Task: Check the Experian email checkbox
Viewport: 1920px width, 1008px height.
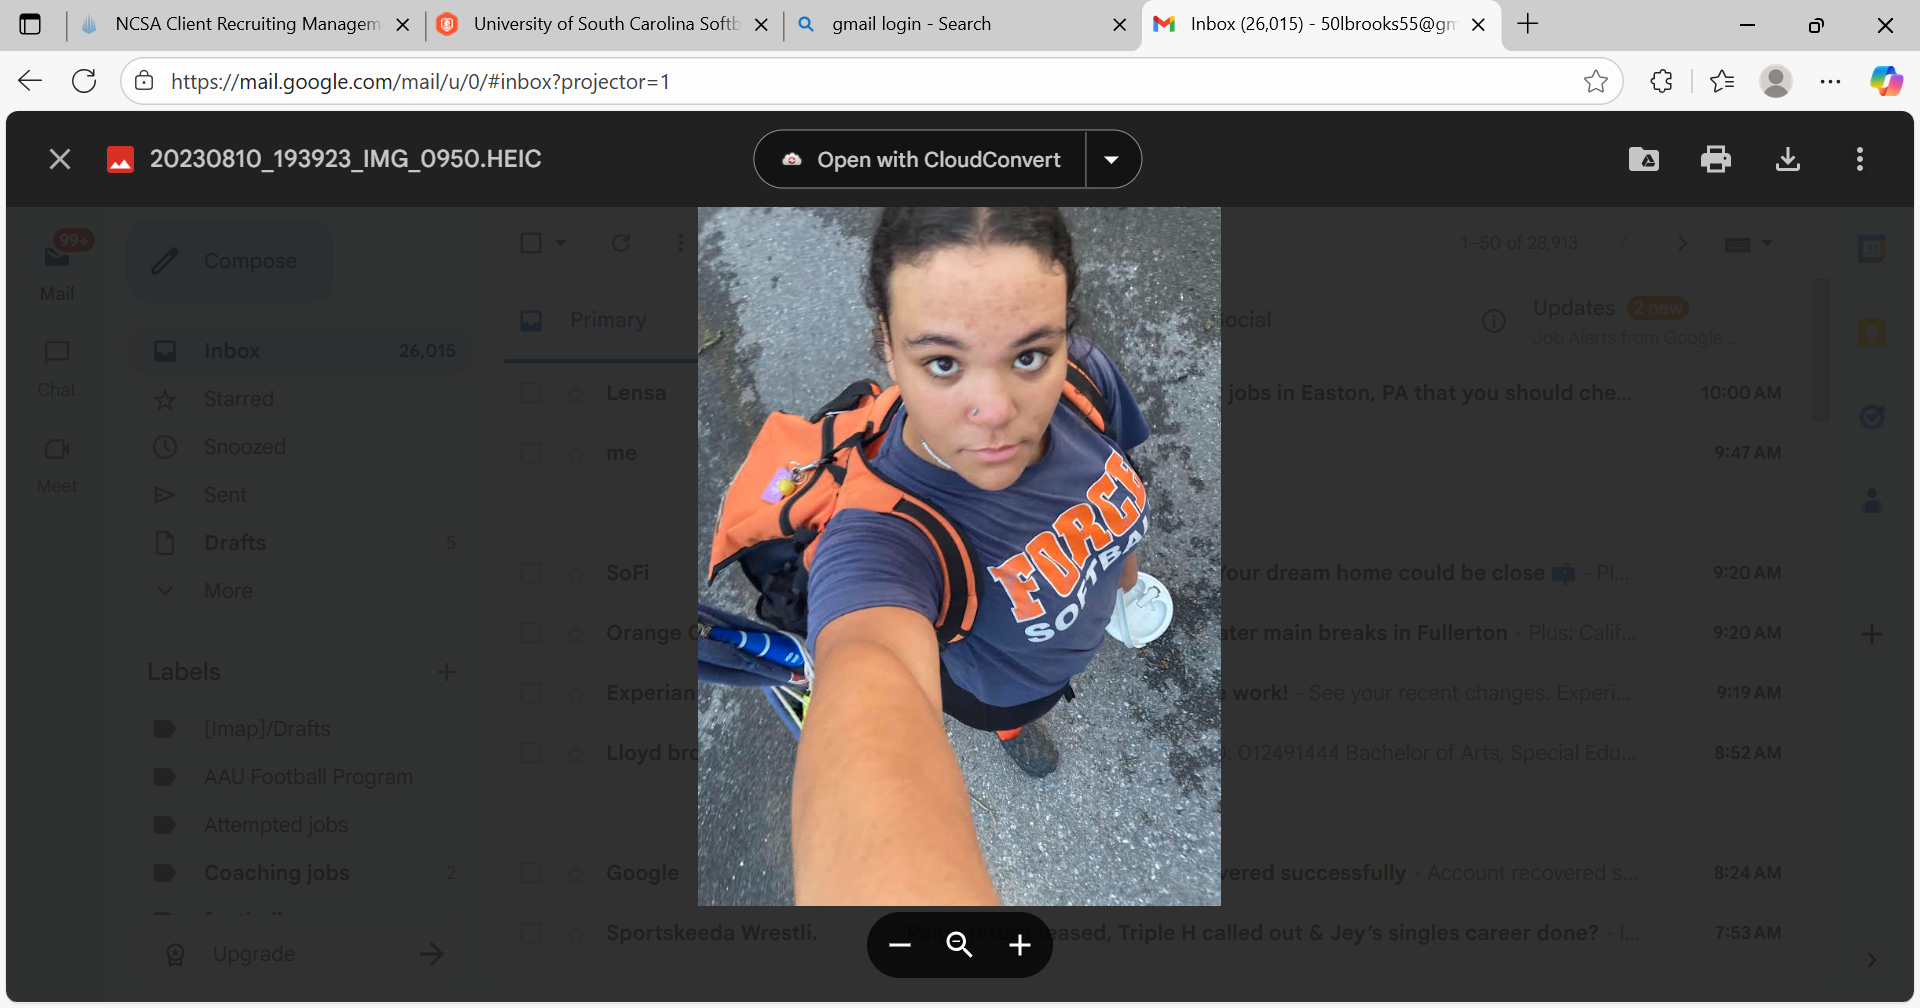Action: (531, 693)
